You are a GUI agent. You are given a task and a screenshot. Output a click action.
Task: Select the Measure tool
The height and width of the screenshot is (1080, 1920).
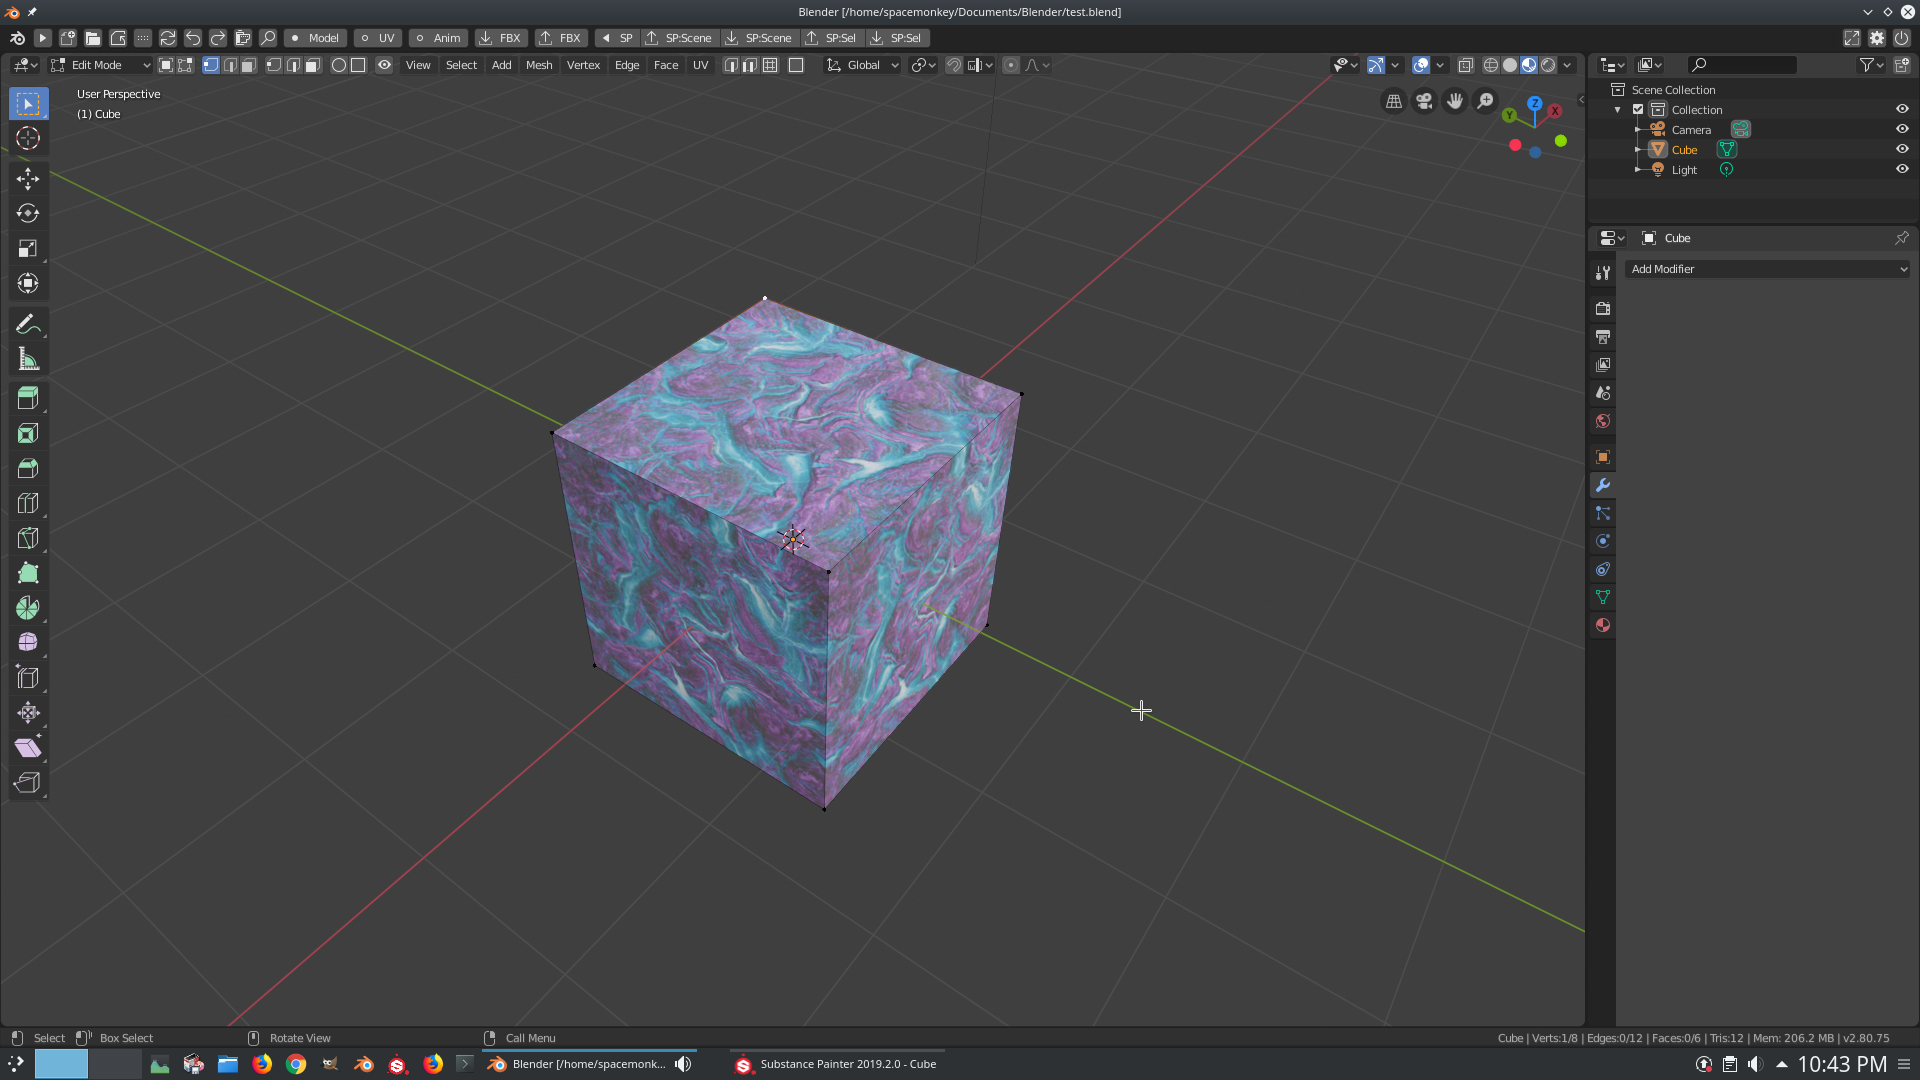tap(28, 359)
